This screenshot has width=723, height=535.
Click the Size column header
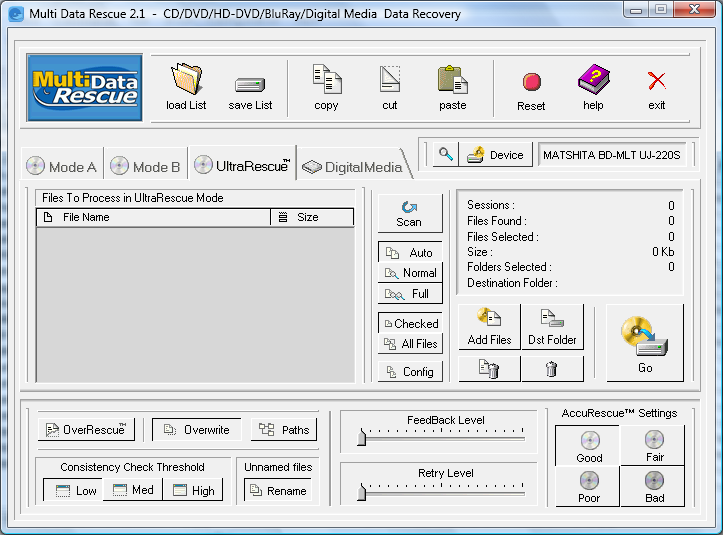[312, 217]
